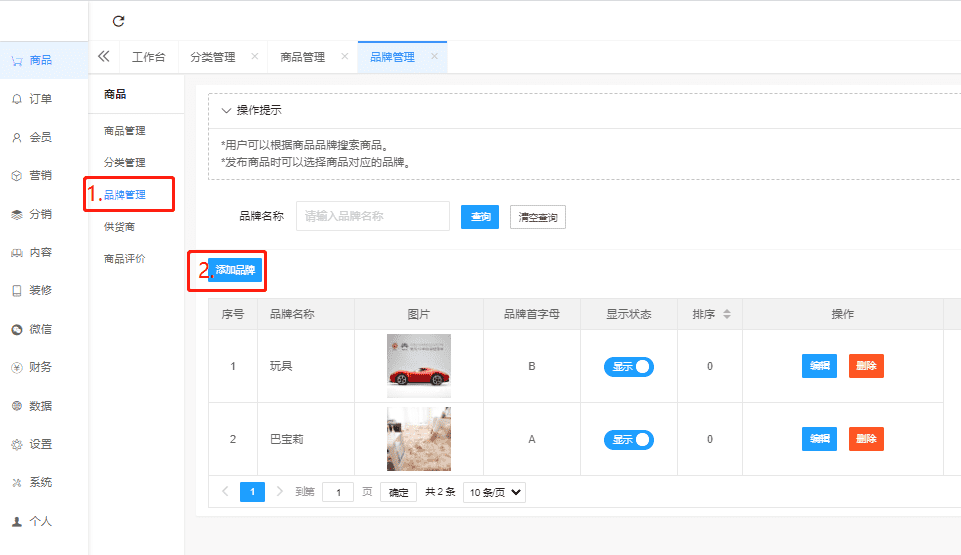Switch to the 分类管理 tab
961x555 pixels.
pyautogui.click(x=213, y=57)
